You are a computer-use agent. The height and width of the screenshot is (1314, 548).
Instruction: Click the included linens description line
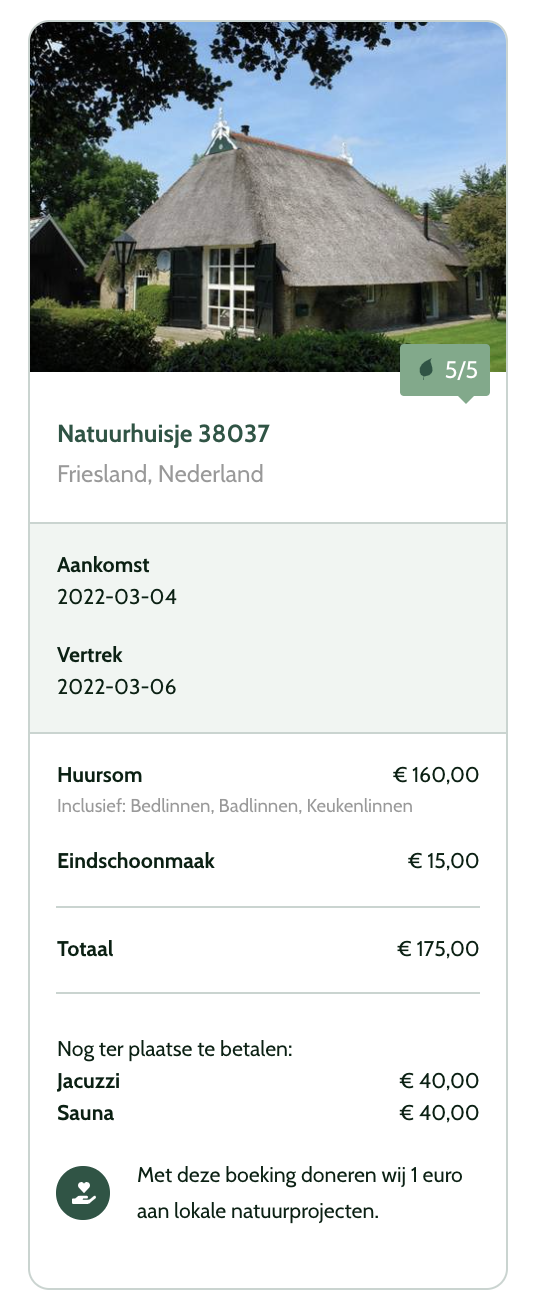(x=235, y=806)
